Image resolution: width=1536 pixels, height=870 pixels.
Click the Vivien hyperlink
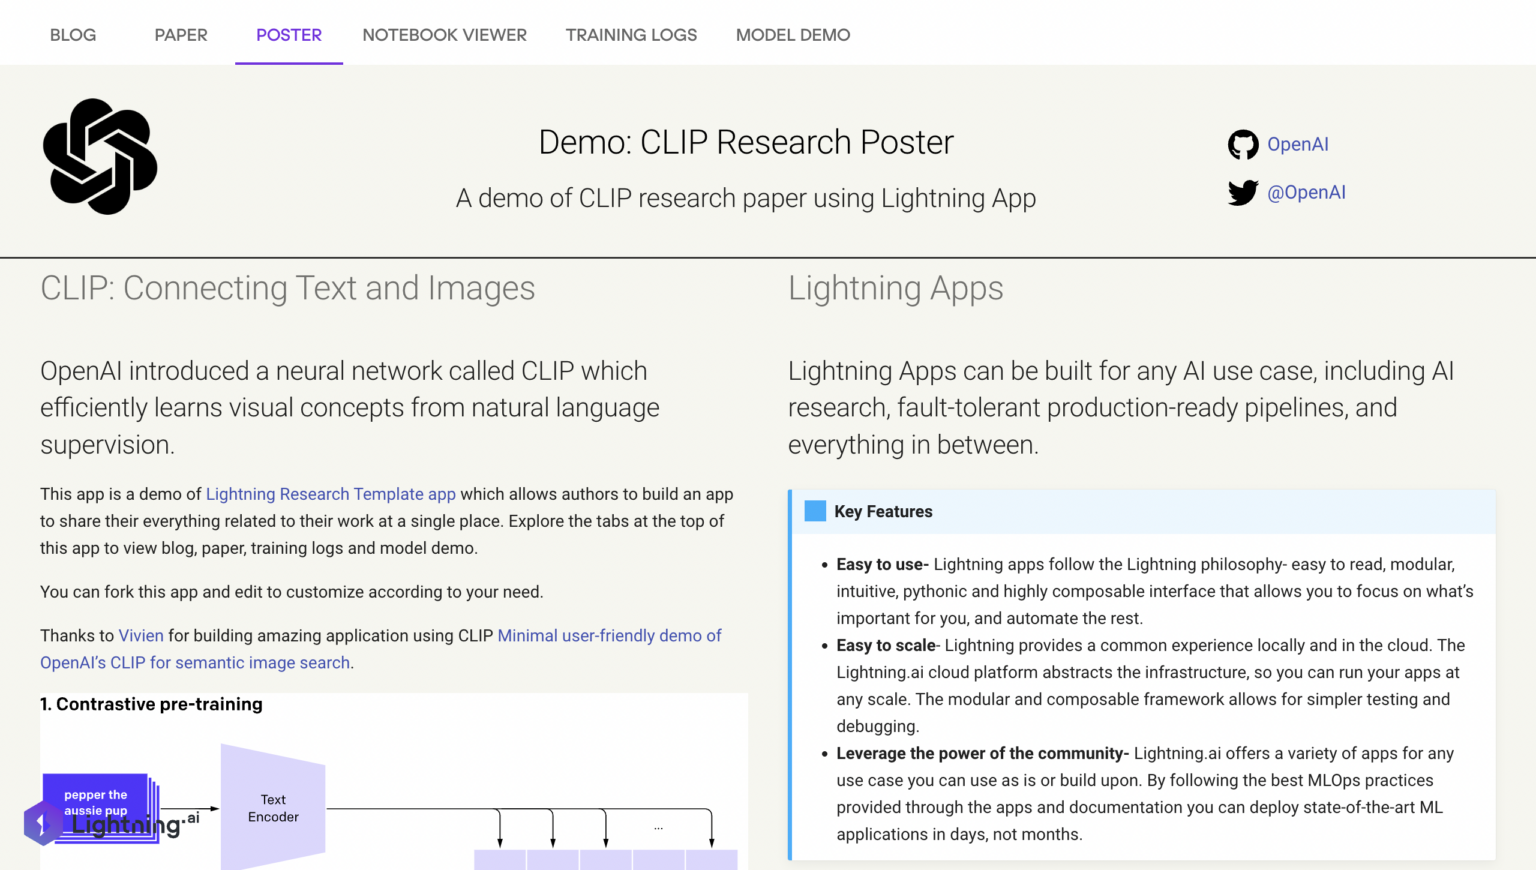tap(141, 635)
